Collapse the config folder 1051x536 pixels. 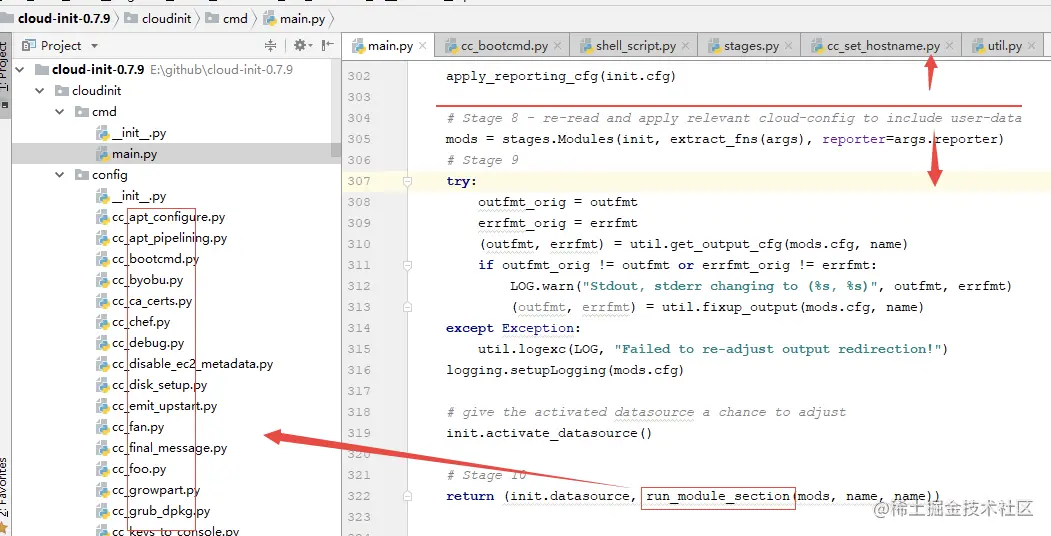(x=60, y=175)
